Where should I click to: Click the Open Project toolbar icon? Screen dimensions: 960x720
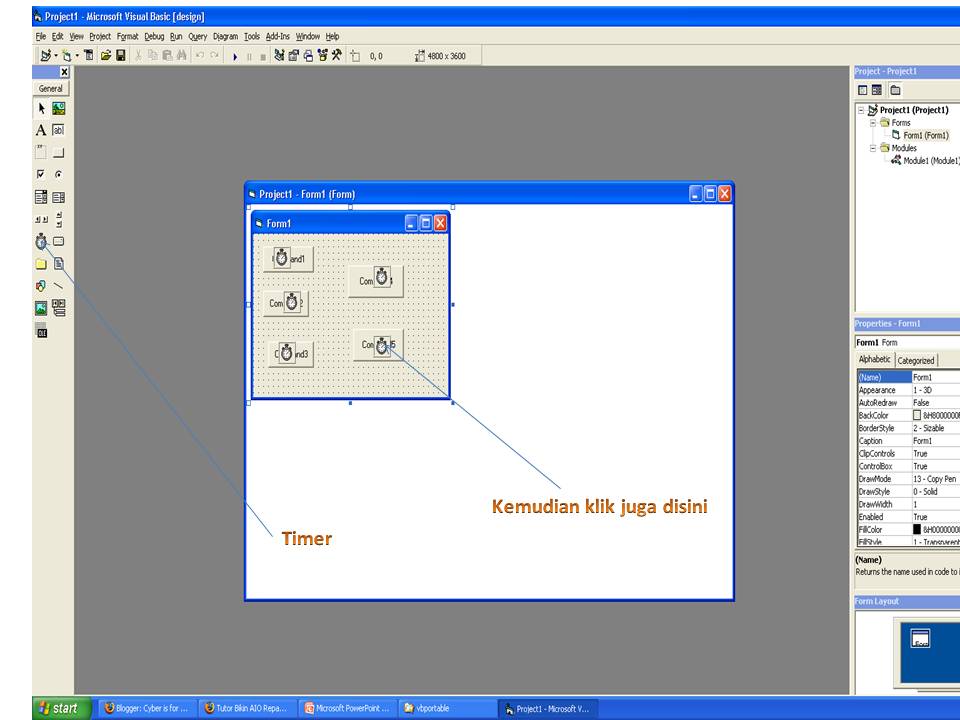[x=106, y=56]
